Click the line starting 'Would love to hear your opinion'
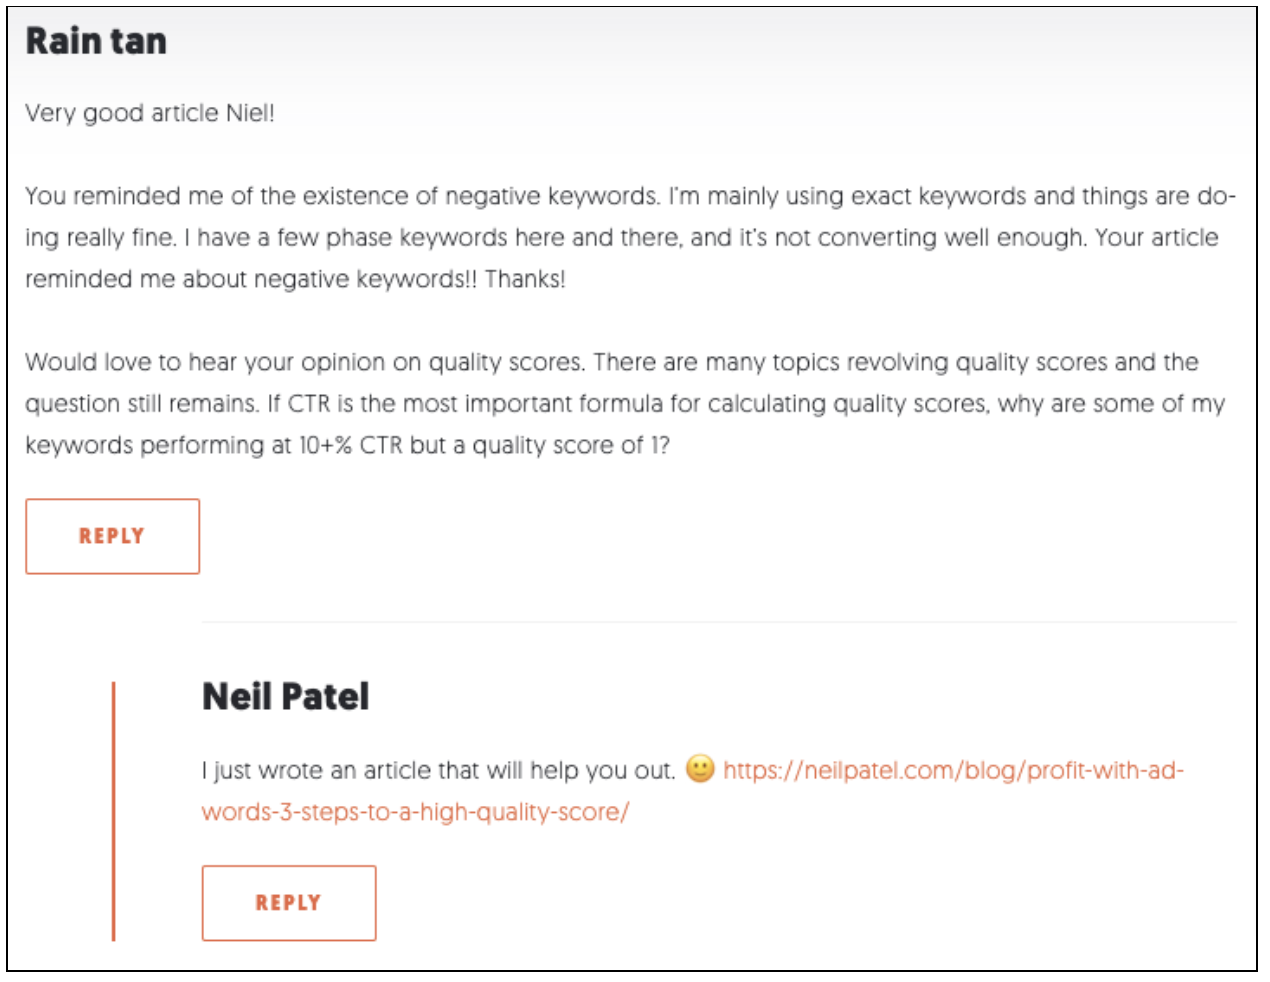This screenshot has height=982, width=1270. click(612, 362)
